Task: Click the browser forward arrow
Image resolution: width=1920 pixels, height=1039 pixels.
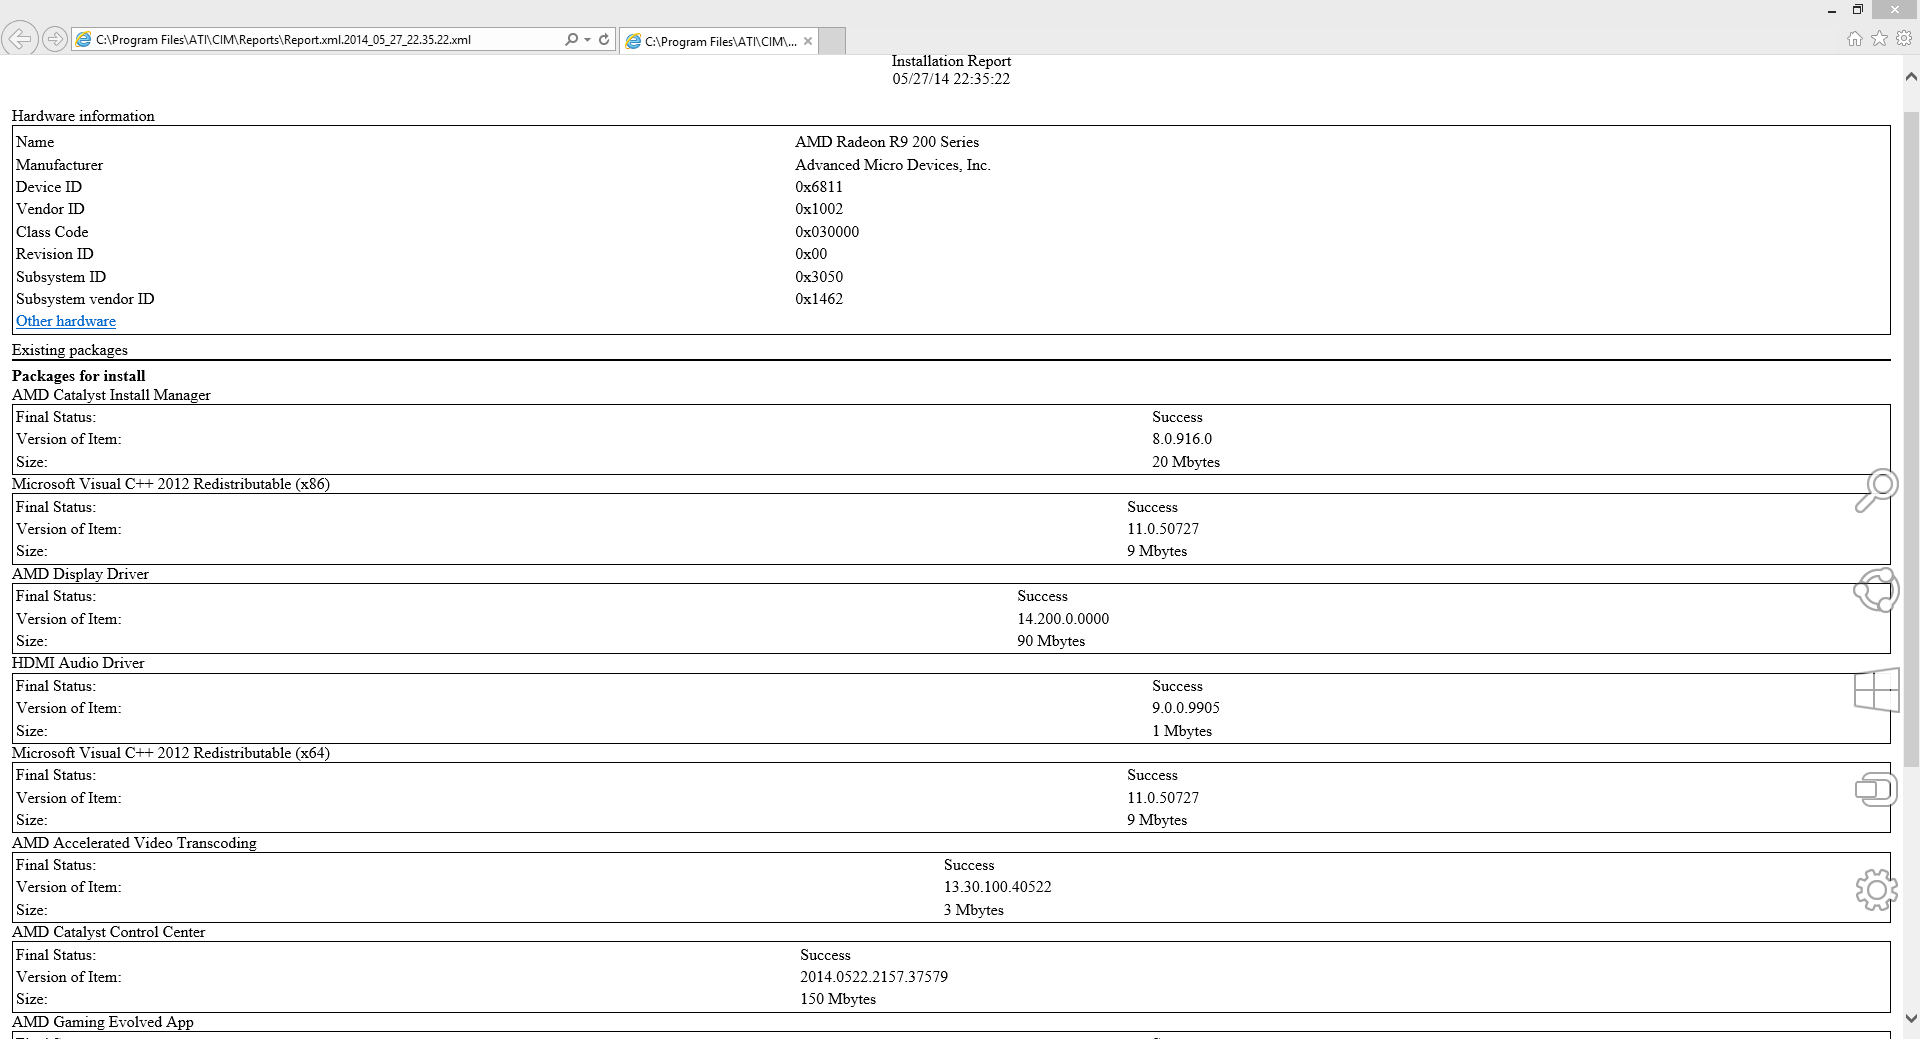Action: [x=55, y=39]
